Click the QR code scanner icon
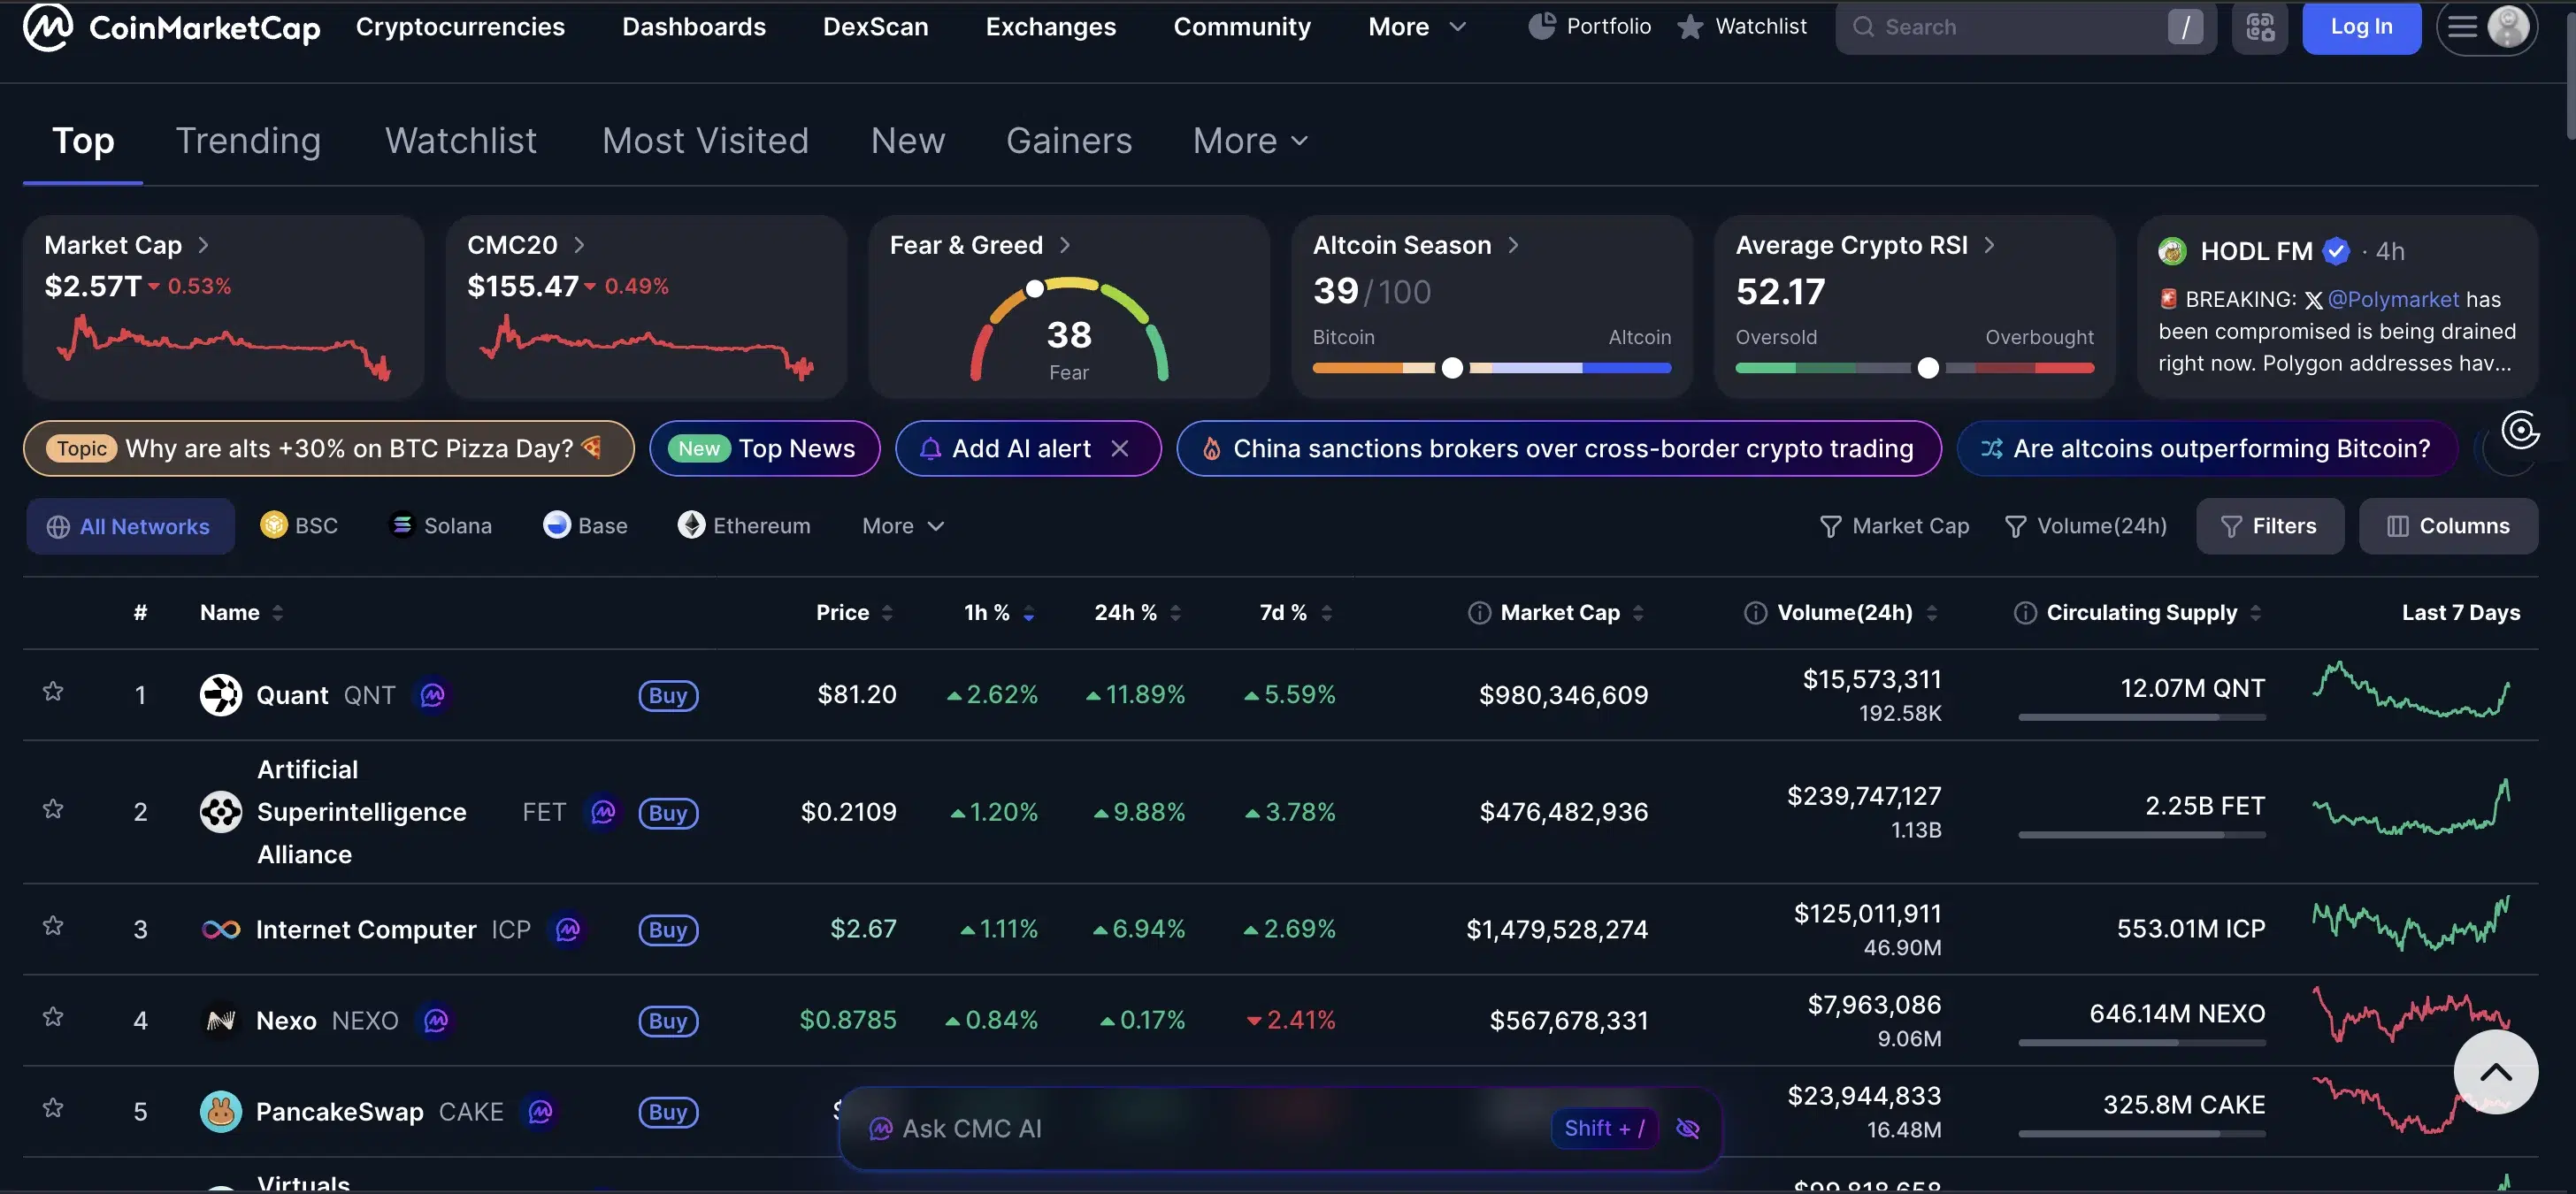 (2259, 27)
